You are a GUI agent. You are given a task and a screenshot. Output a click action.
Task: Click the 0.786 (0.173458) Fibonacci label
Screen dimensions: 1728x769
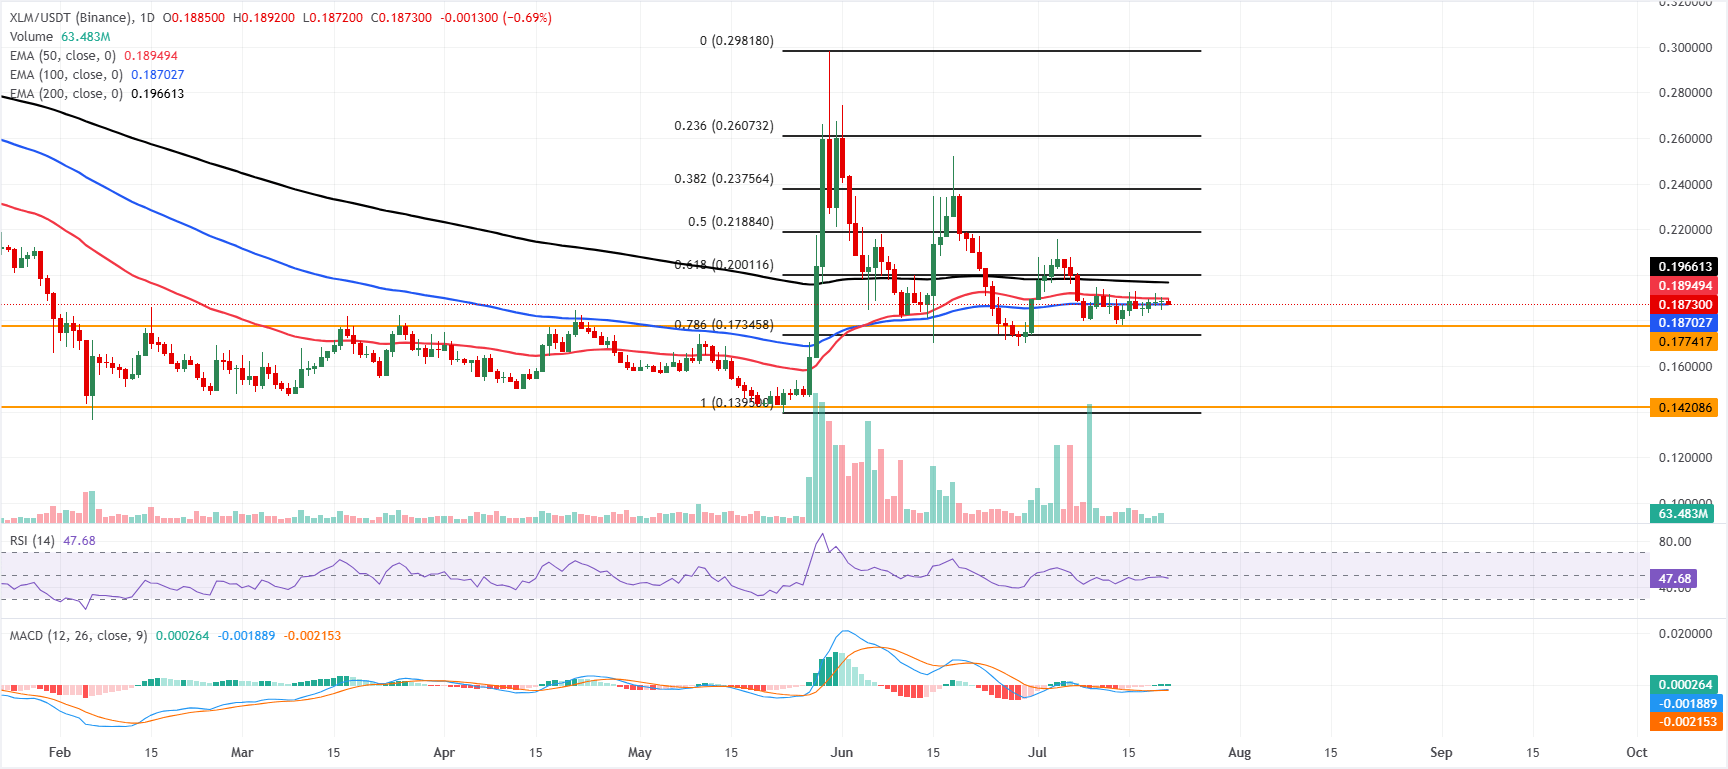(724, 325)
